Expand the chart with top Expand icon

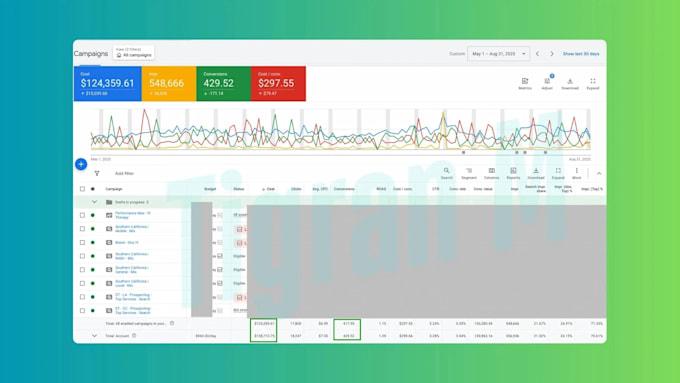[593, 81]
